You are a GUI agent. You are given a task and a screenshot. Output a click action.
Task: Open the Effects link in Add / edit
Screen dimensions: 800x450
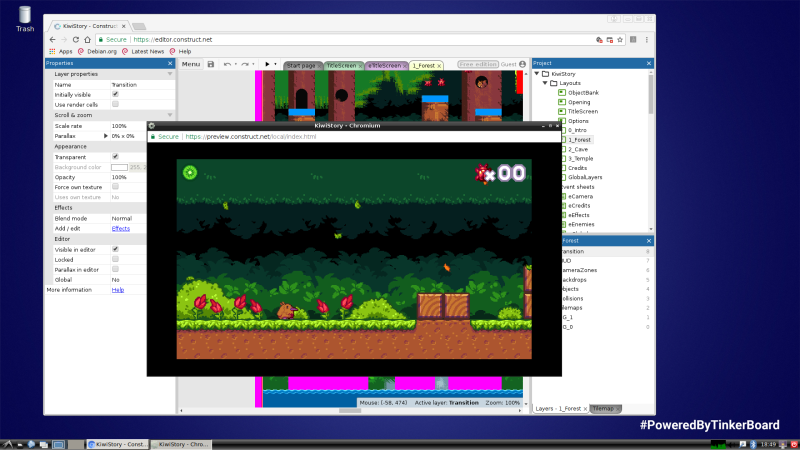tap(121, 229)
